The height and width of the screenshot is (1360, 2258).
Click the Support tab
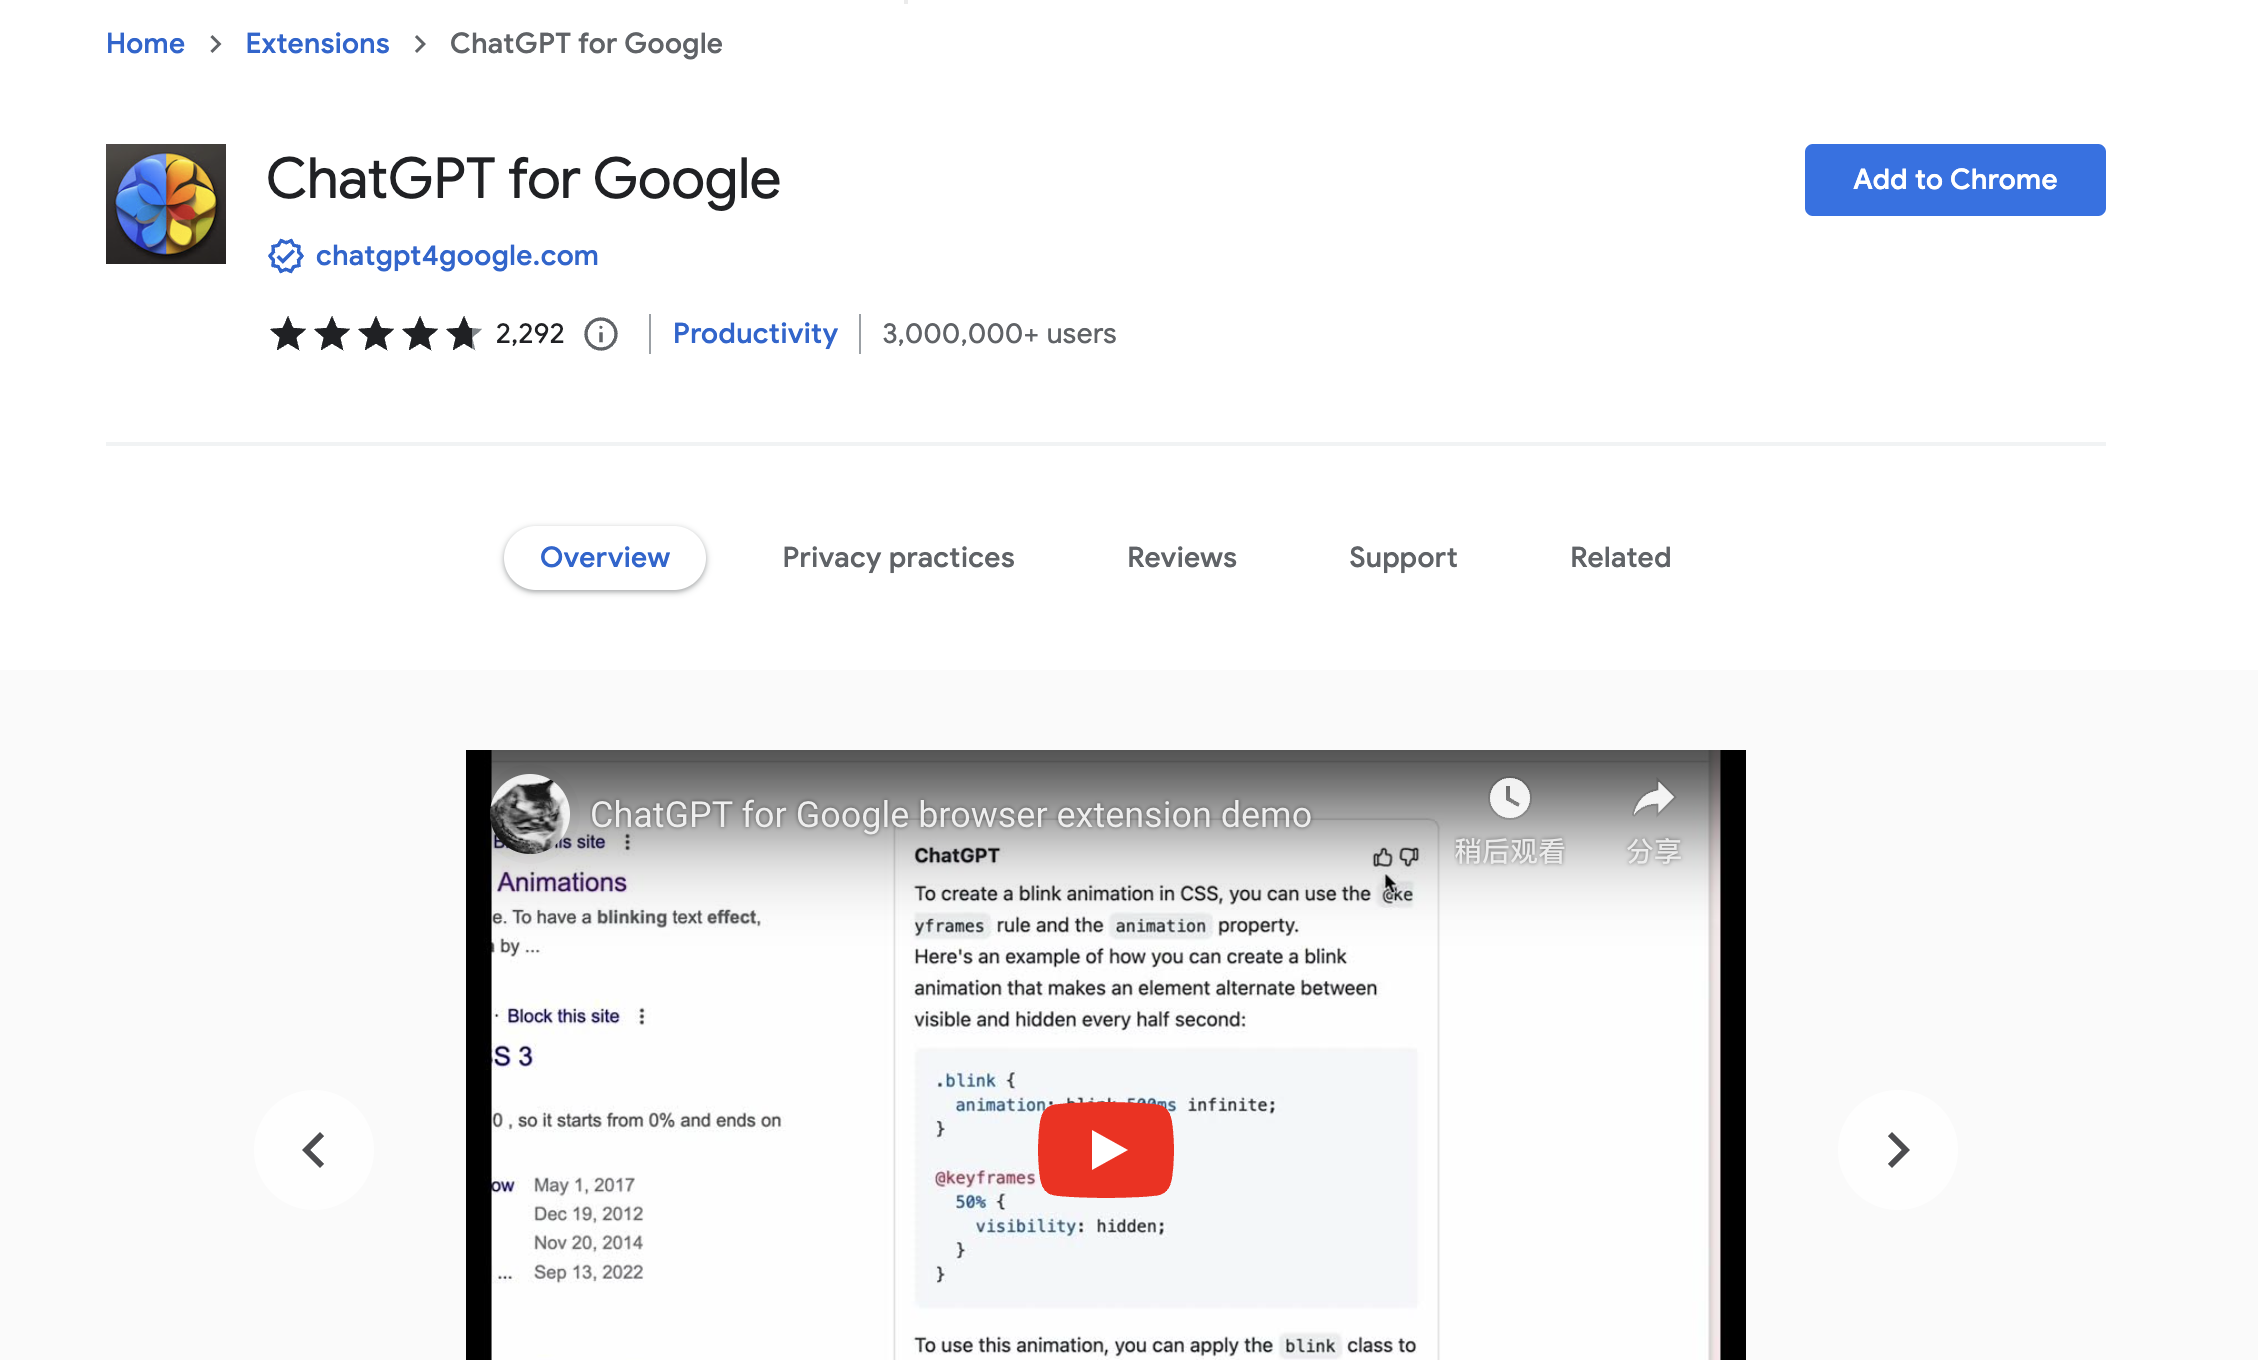[1403, 557]
